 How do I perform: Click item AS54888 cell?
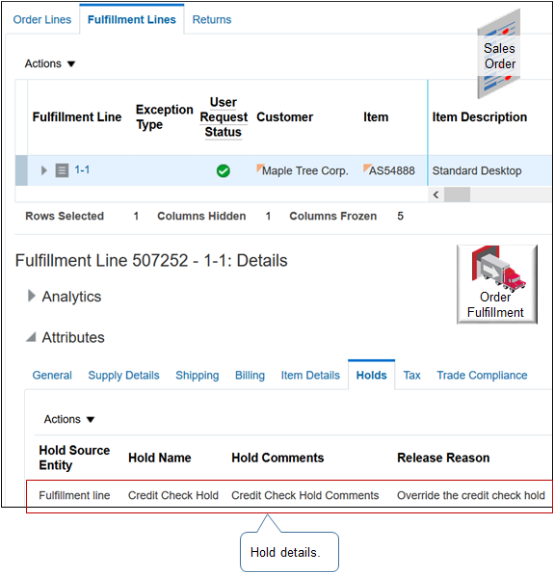point(389,170)
